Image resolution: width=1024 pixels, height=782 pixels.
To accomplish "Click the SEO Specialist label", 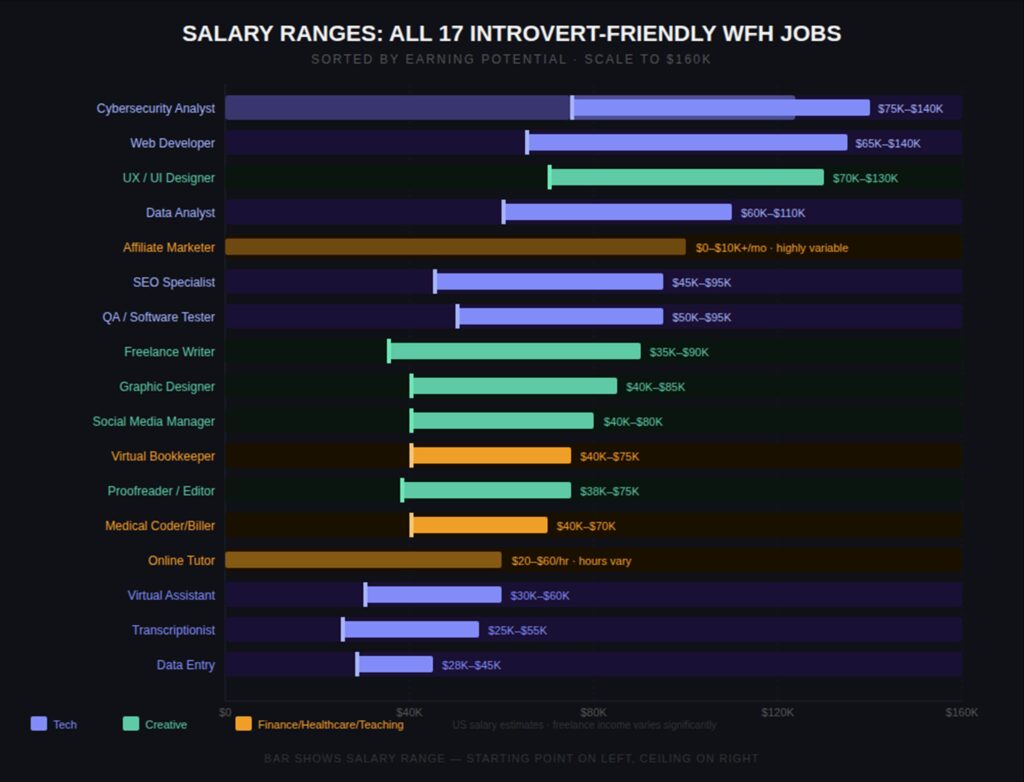I will 174,282.
